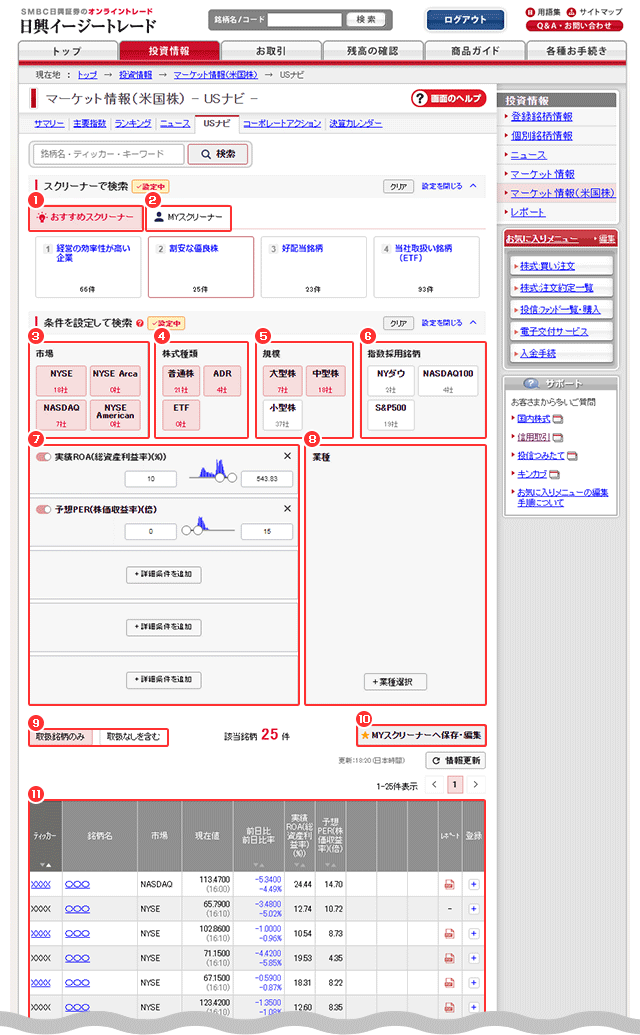Click the 実績ROA range slider right handle

(x=233, y=477)
